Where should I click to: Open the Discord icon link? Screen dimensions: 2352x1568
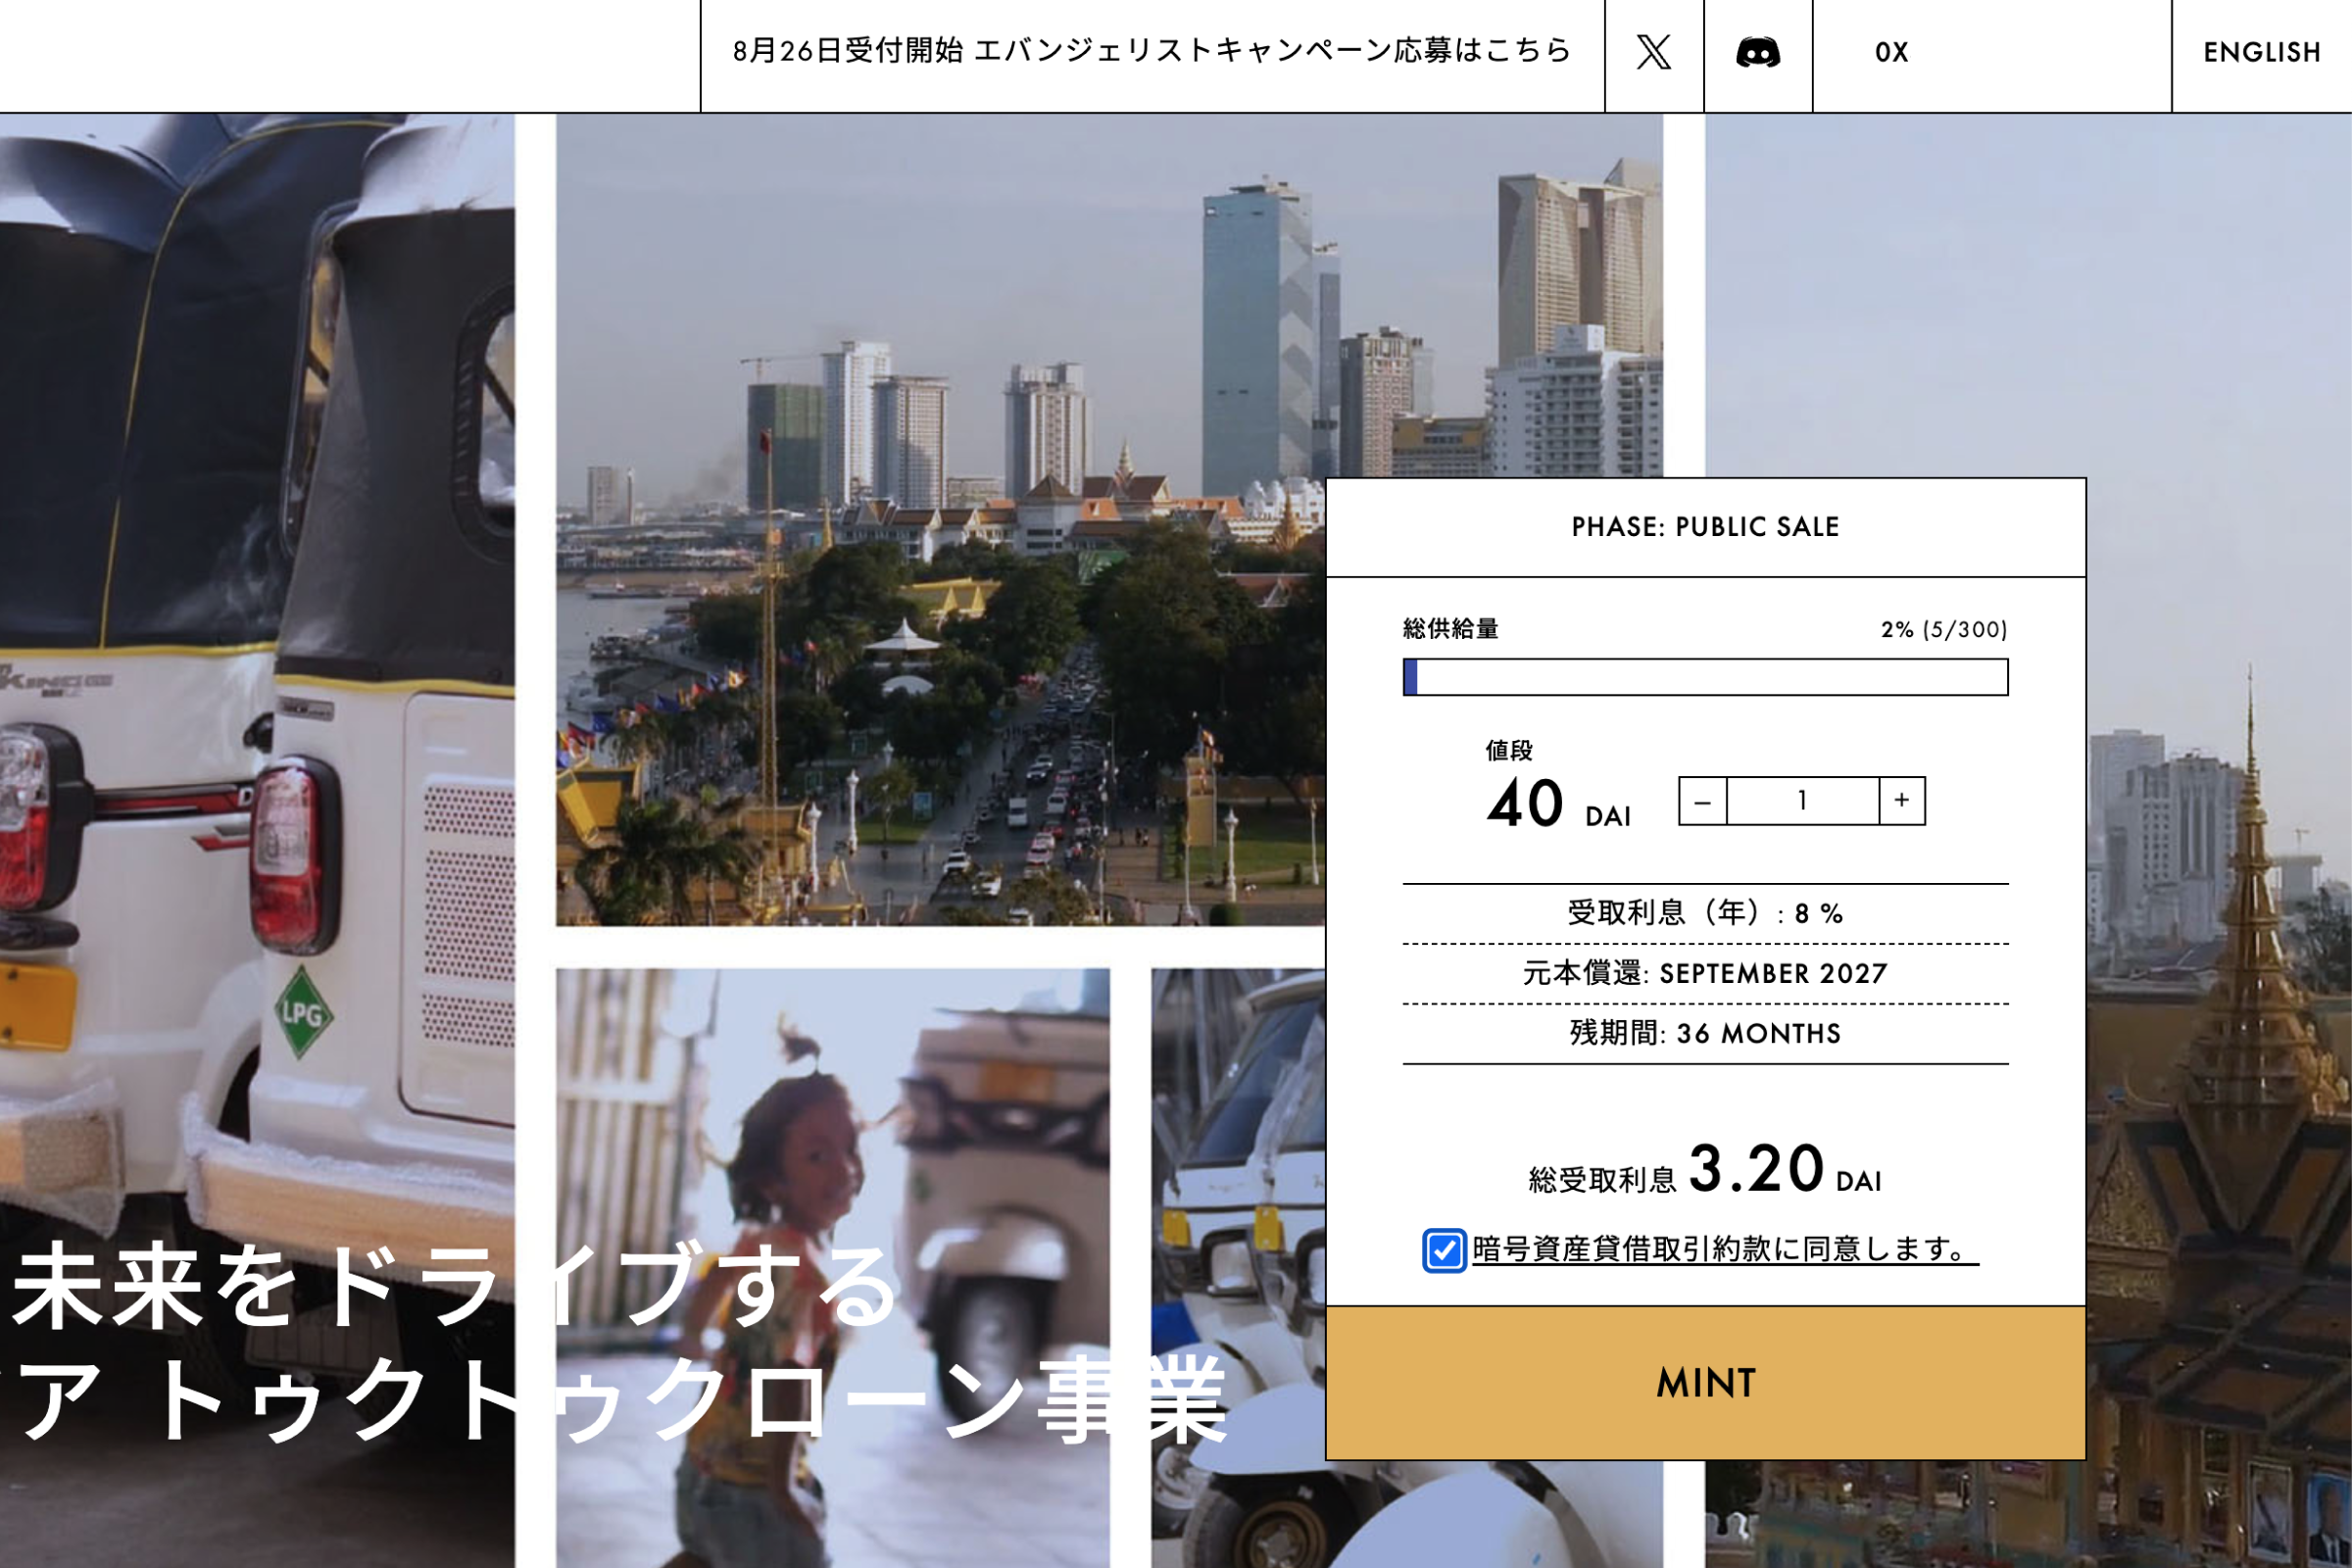1757,52
